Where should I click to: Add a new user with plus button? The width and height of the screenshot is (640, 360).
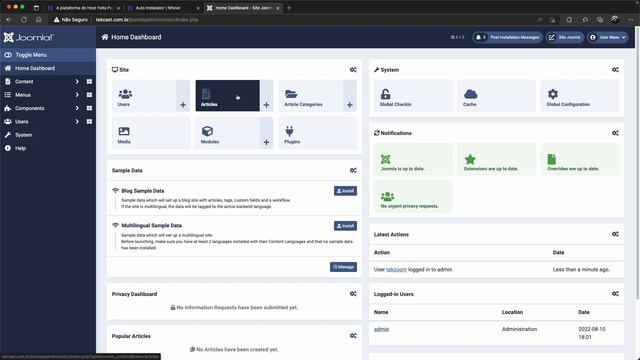[183, 96]
